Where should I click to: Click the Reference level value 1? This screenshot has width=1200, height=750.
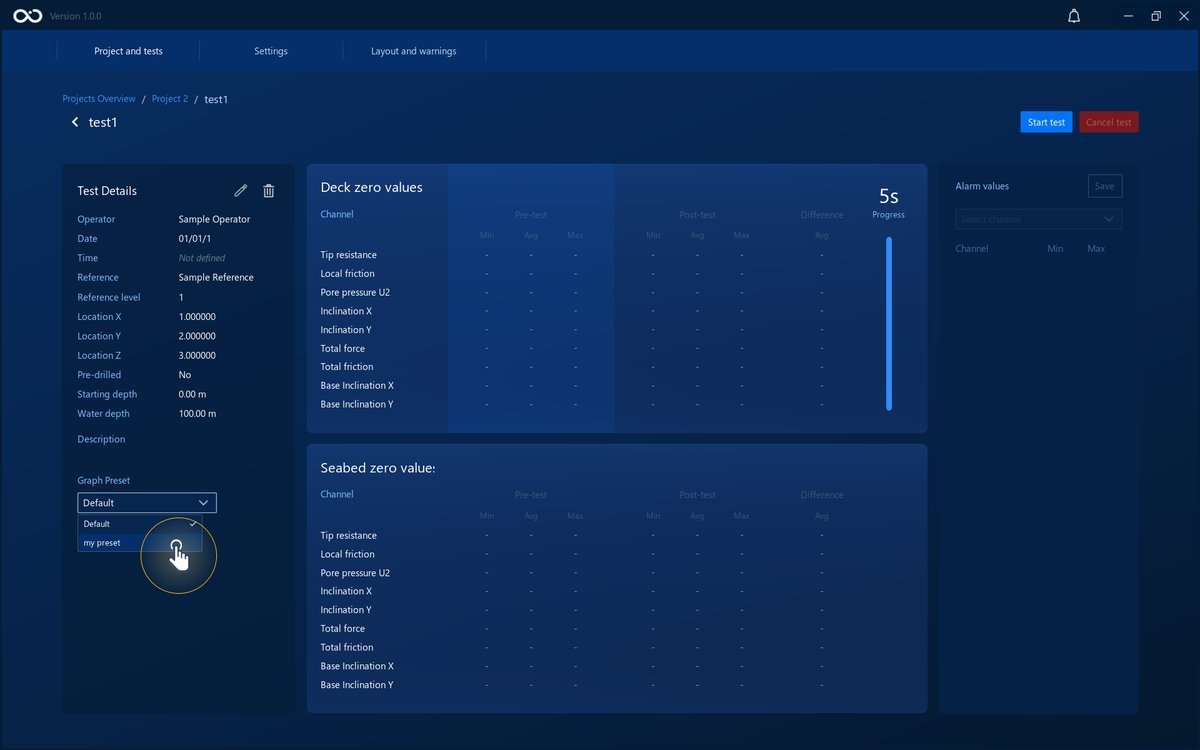pos(181,297)
